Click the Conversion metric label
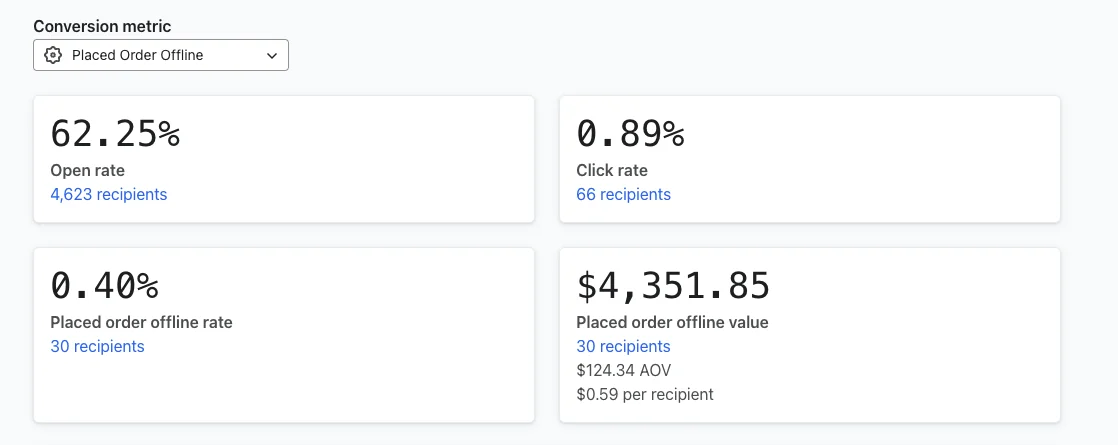 [102, 26]
